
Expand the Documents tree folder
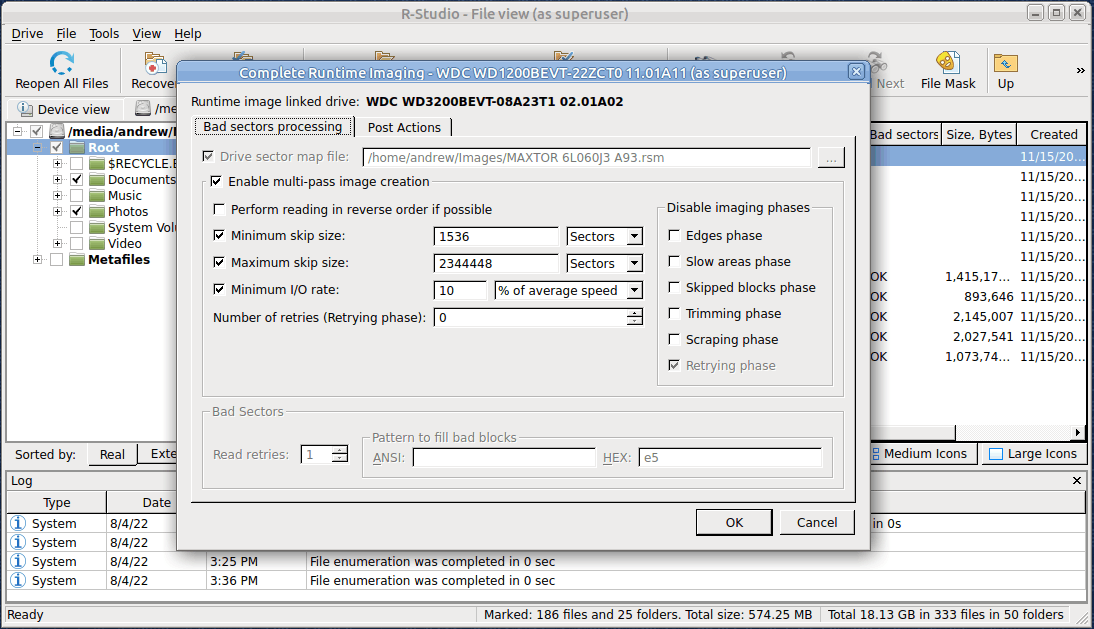coord(57,179)
